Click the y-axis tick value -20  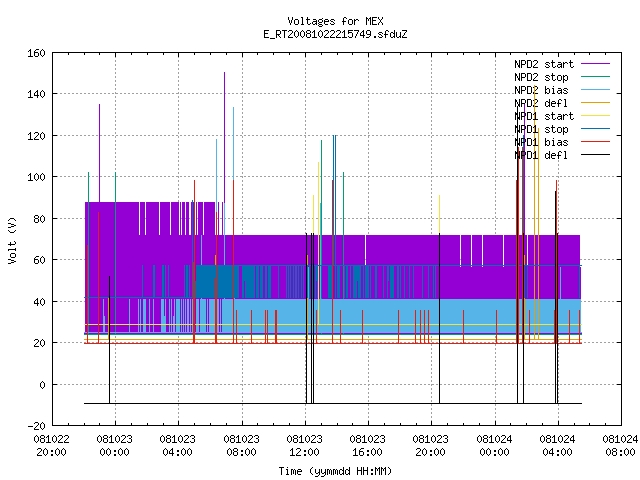click(36, 426)
